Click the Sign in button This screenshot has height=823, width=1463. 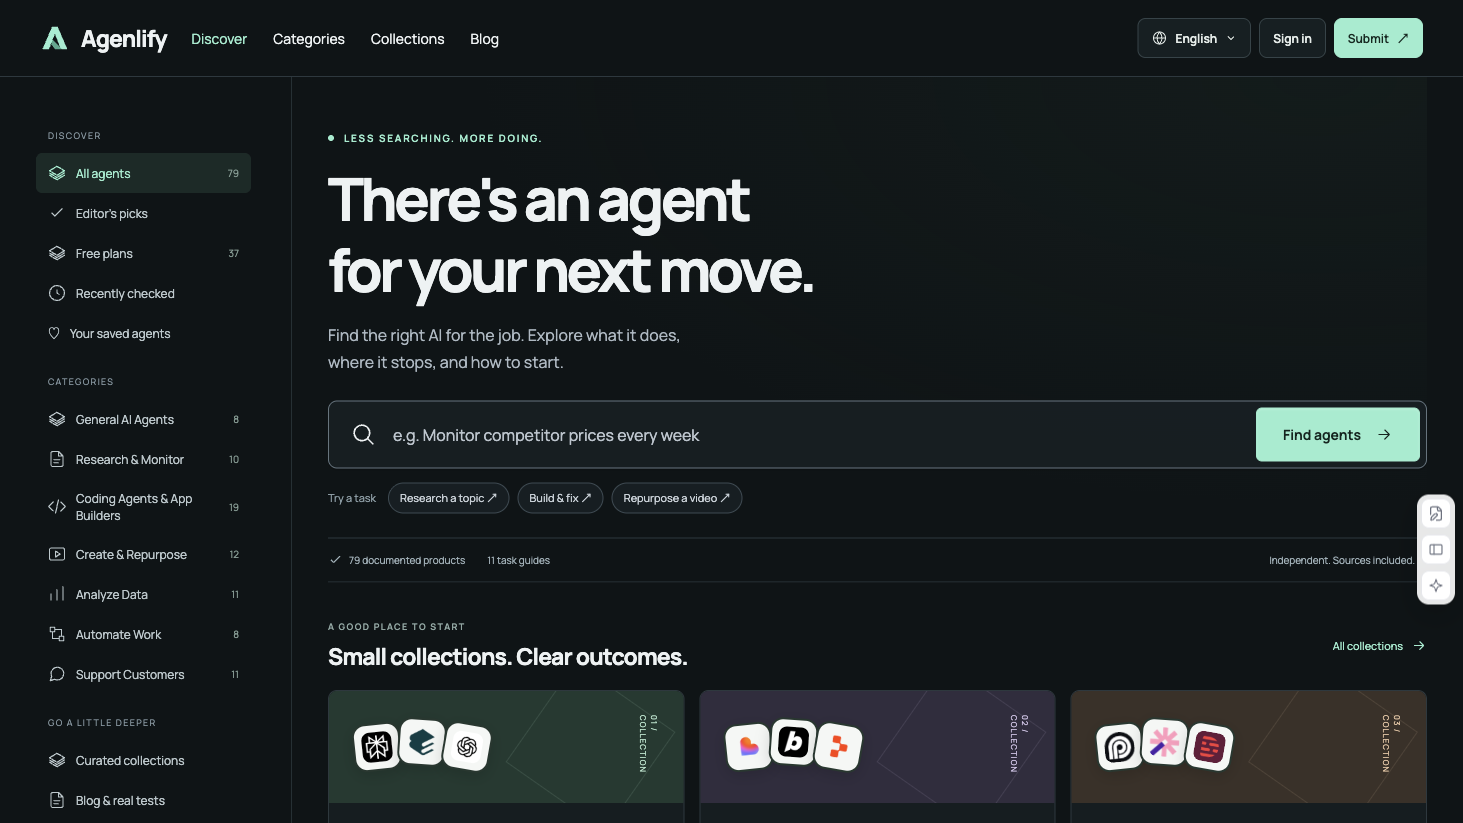1292,38
